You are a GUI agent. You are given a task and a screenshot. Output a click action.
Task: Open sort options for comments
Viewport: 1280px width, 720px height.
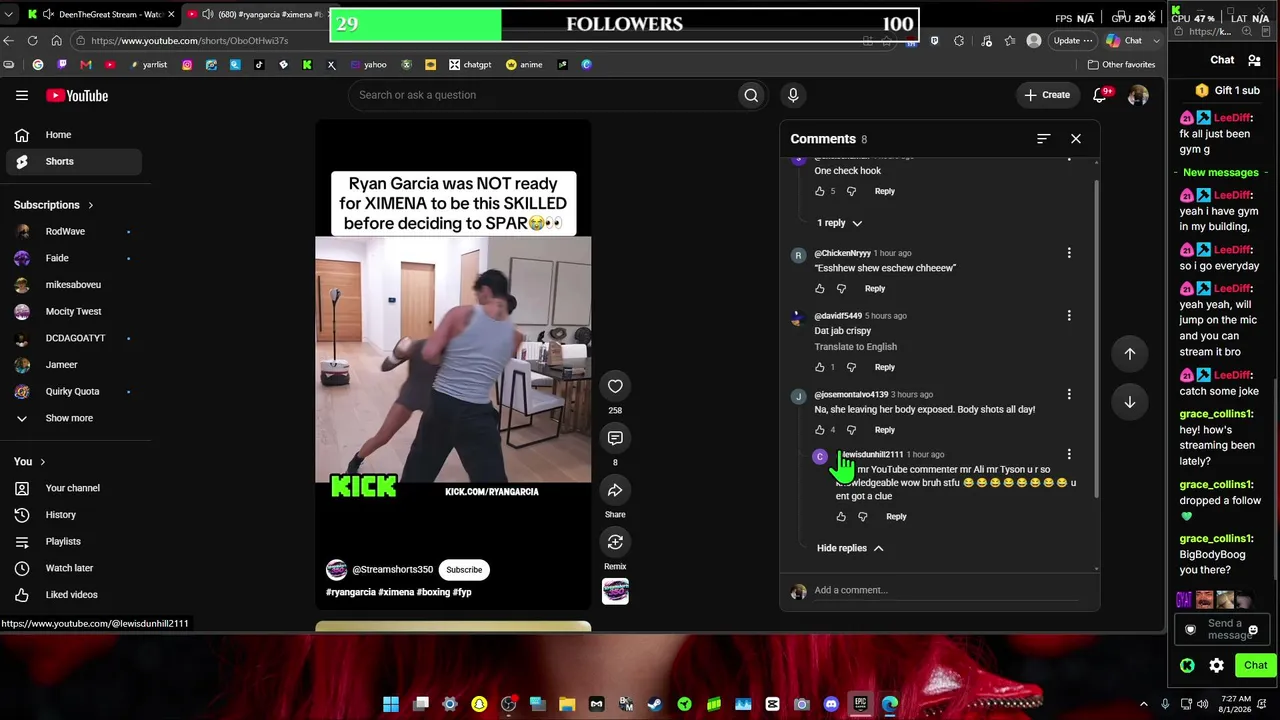tap(1043, 139)
